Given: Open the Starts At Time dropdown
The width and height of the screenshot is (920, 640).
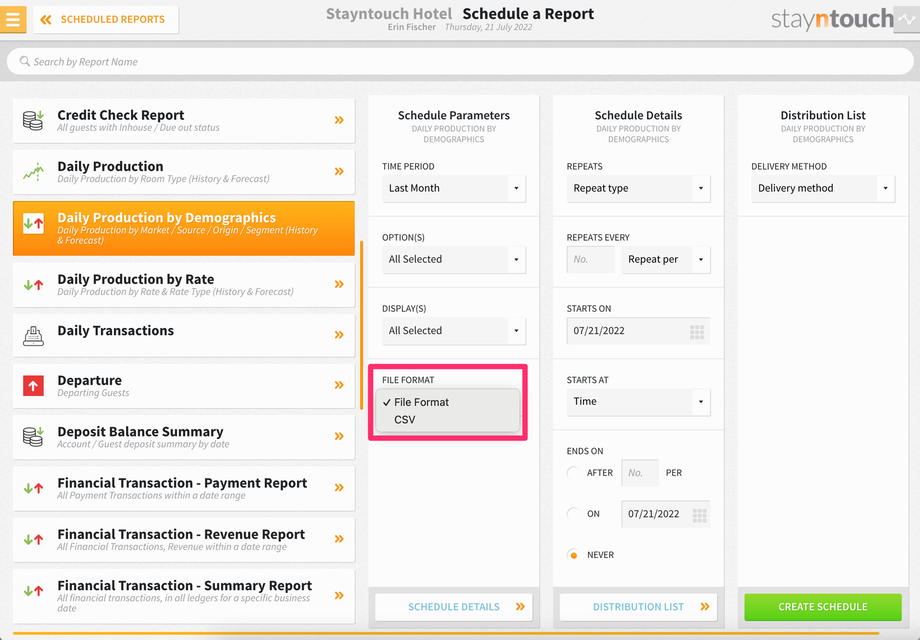Looking at the screenshot, I should tap(638, 402).
